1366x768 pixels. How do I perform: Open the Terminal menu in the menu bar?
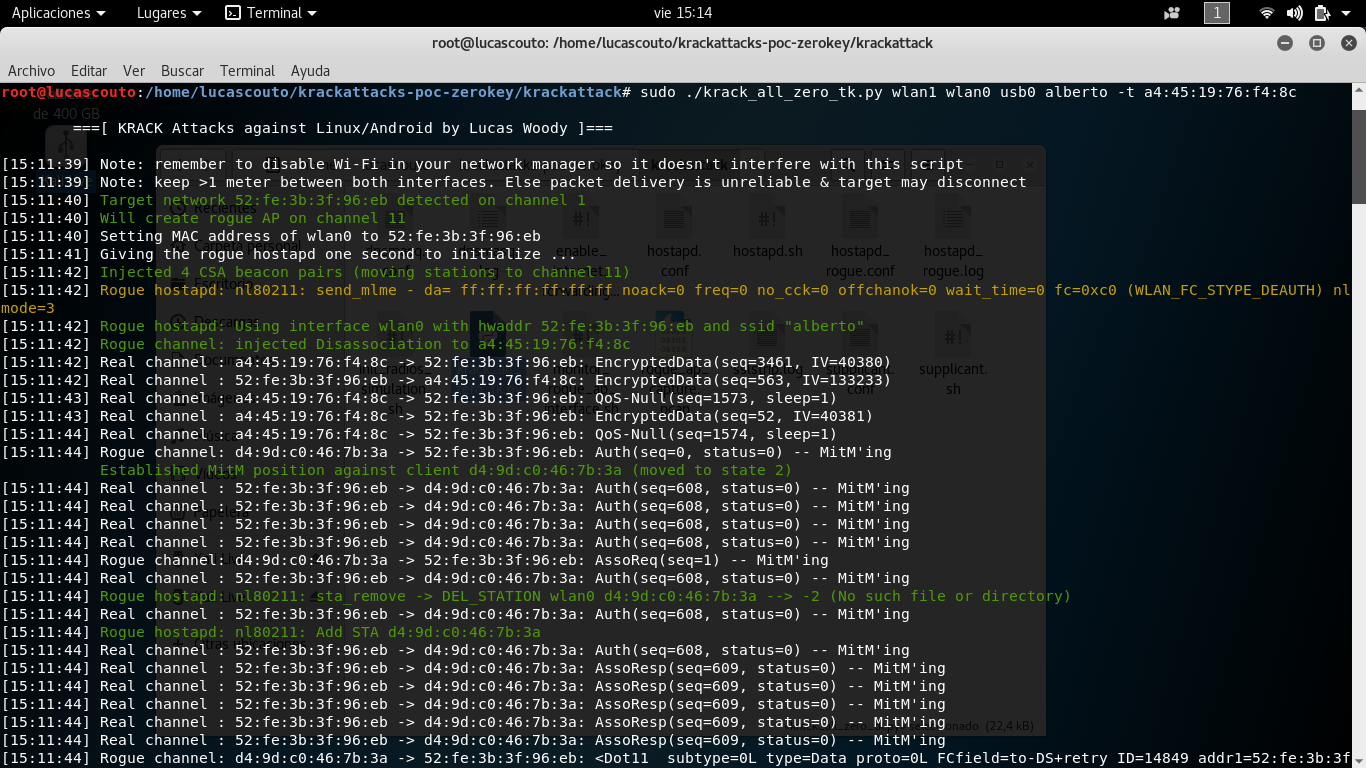[247, 71]
